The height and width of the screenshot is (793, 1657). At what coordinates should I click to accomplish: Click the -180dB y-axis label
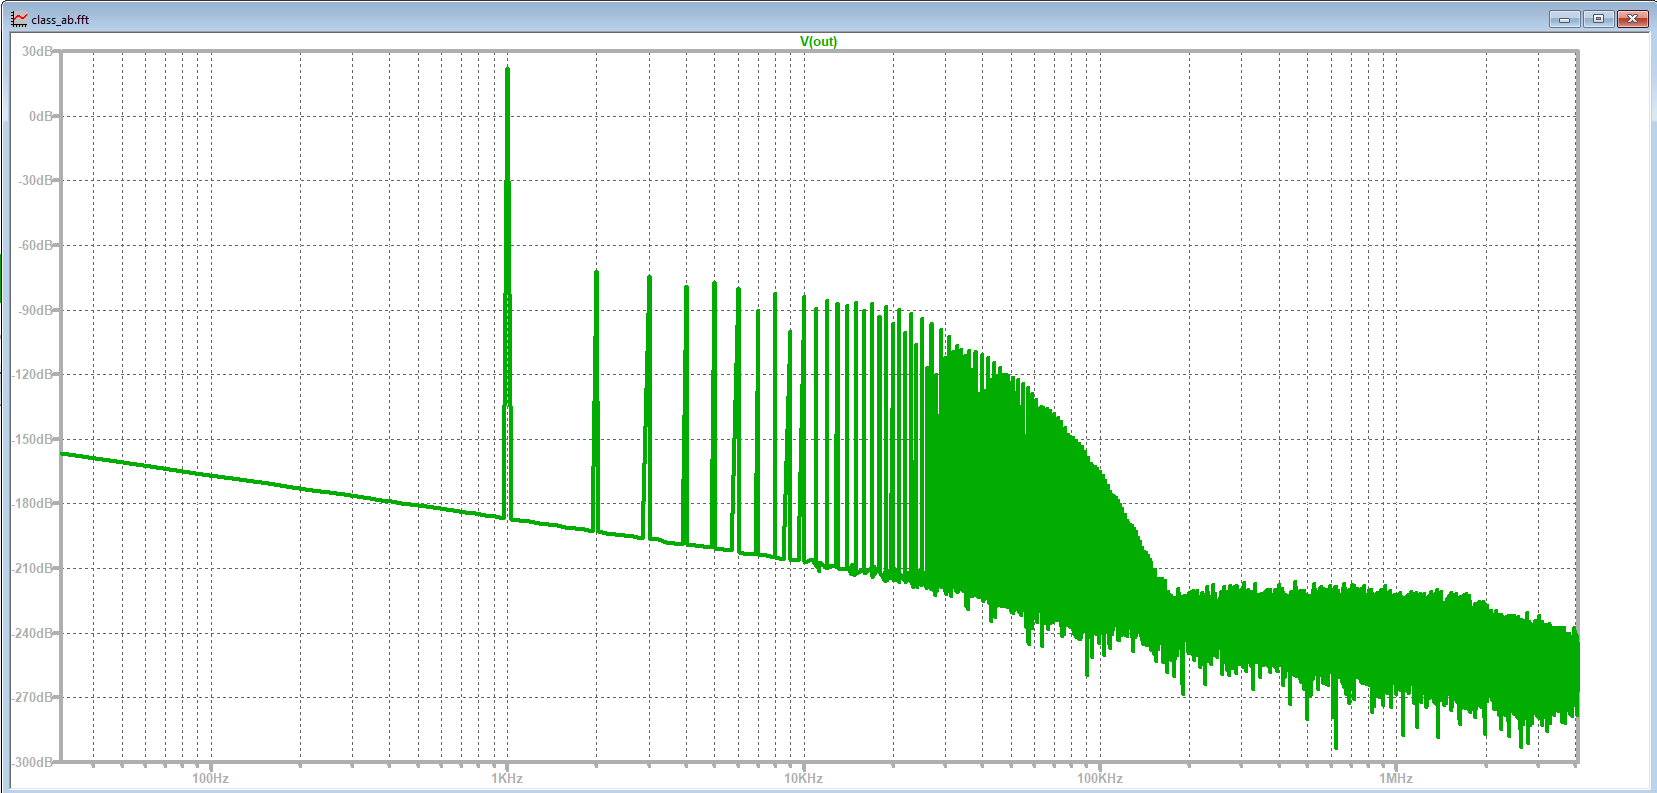[33, 503]
